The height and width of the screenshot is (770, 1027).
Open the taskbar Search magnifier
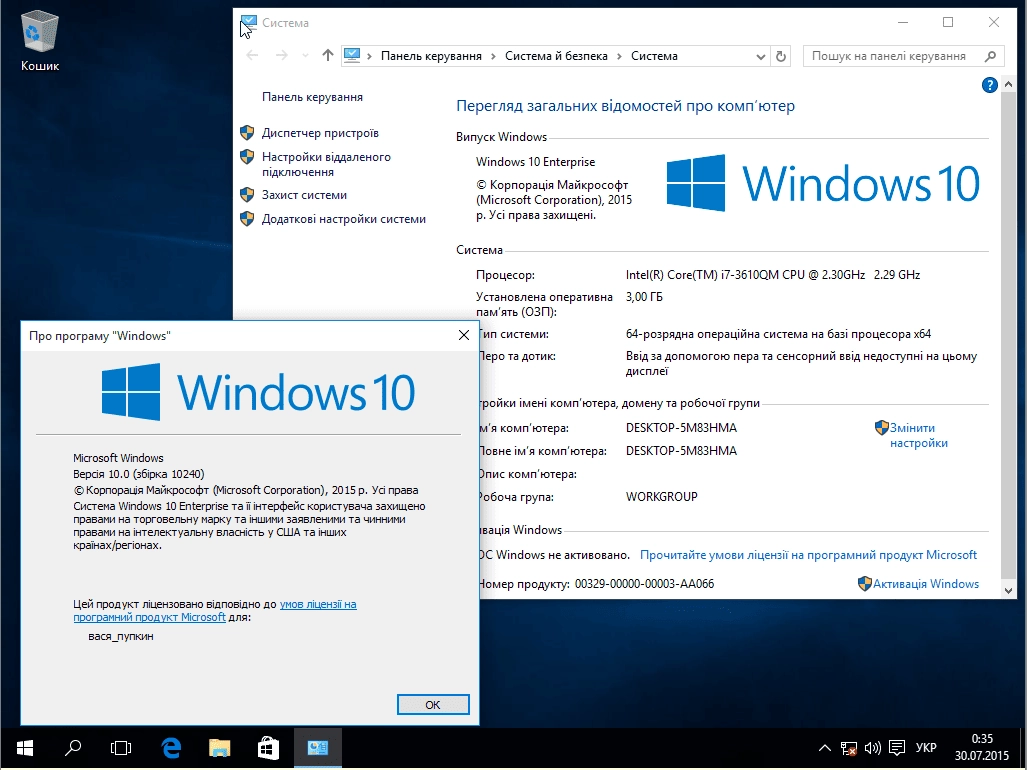pyautogui.click(x=73, y=748)
